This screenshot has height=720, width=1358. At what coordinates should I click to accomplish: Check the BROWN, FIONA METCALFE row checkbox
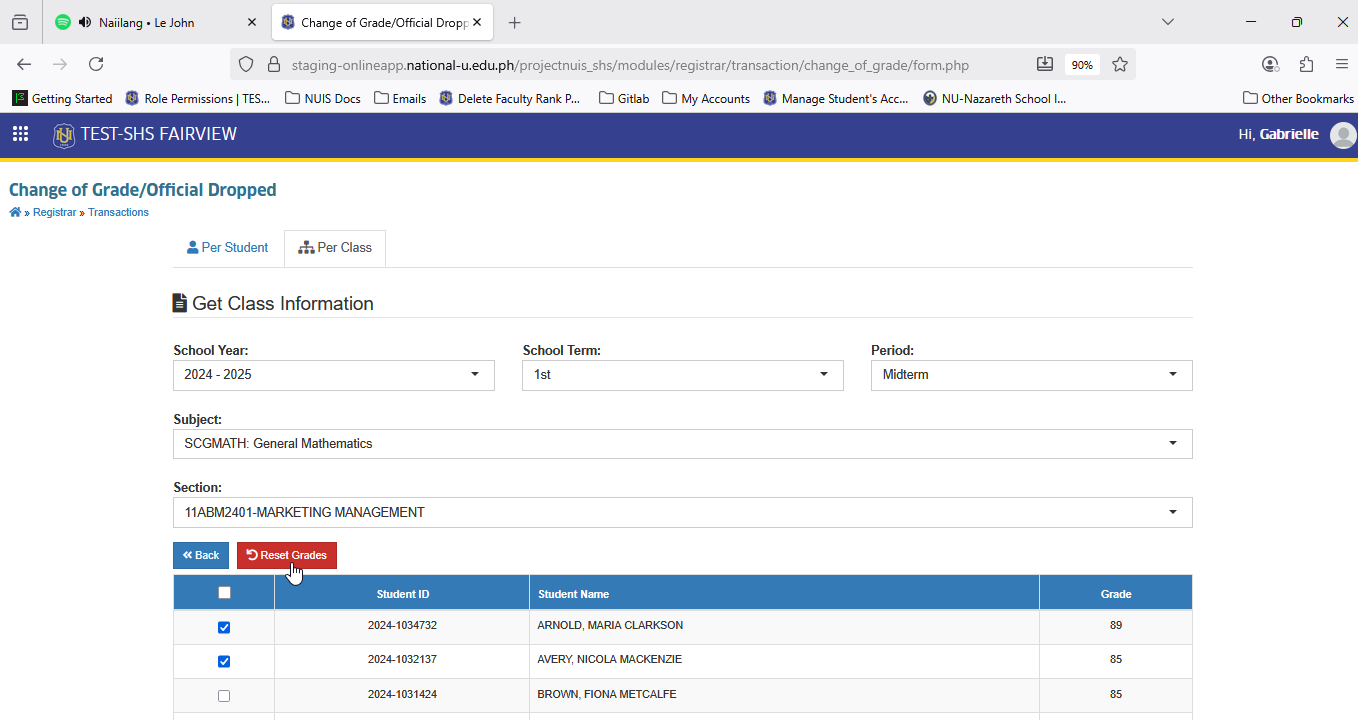coord(224,696)
